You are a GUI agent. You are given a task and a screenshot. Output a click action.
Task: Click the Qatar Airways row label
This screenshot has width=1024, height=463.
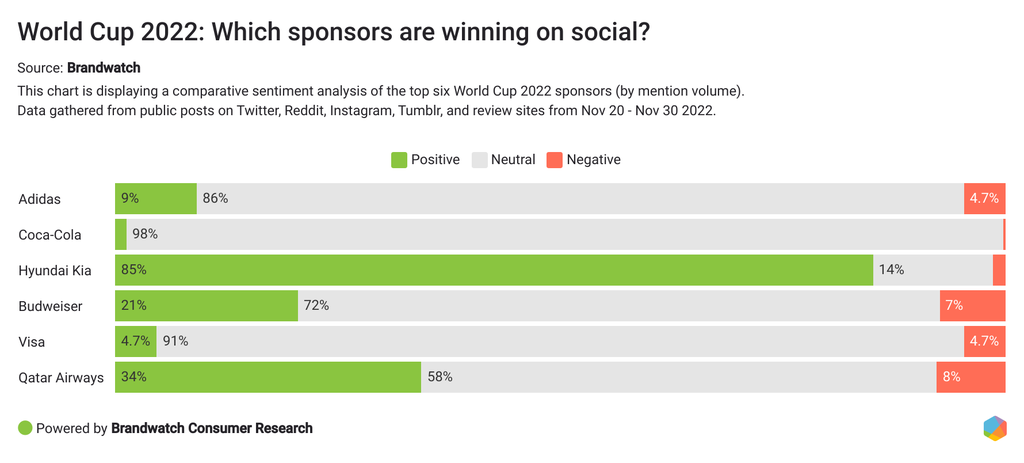pos(60,378)
